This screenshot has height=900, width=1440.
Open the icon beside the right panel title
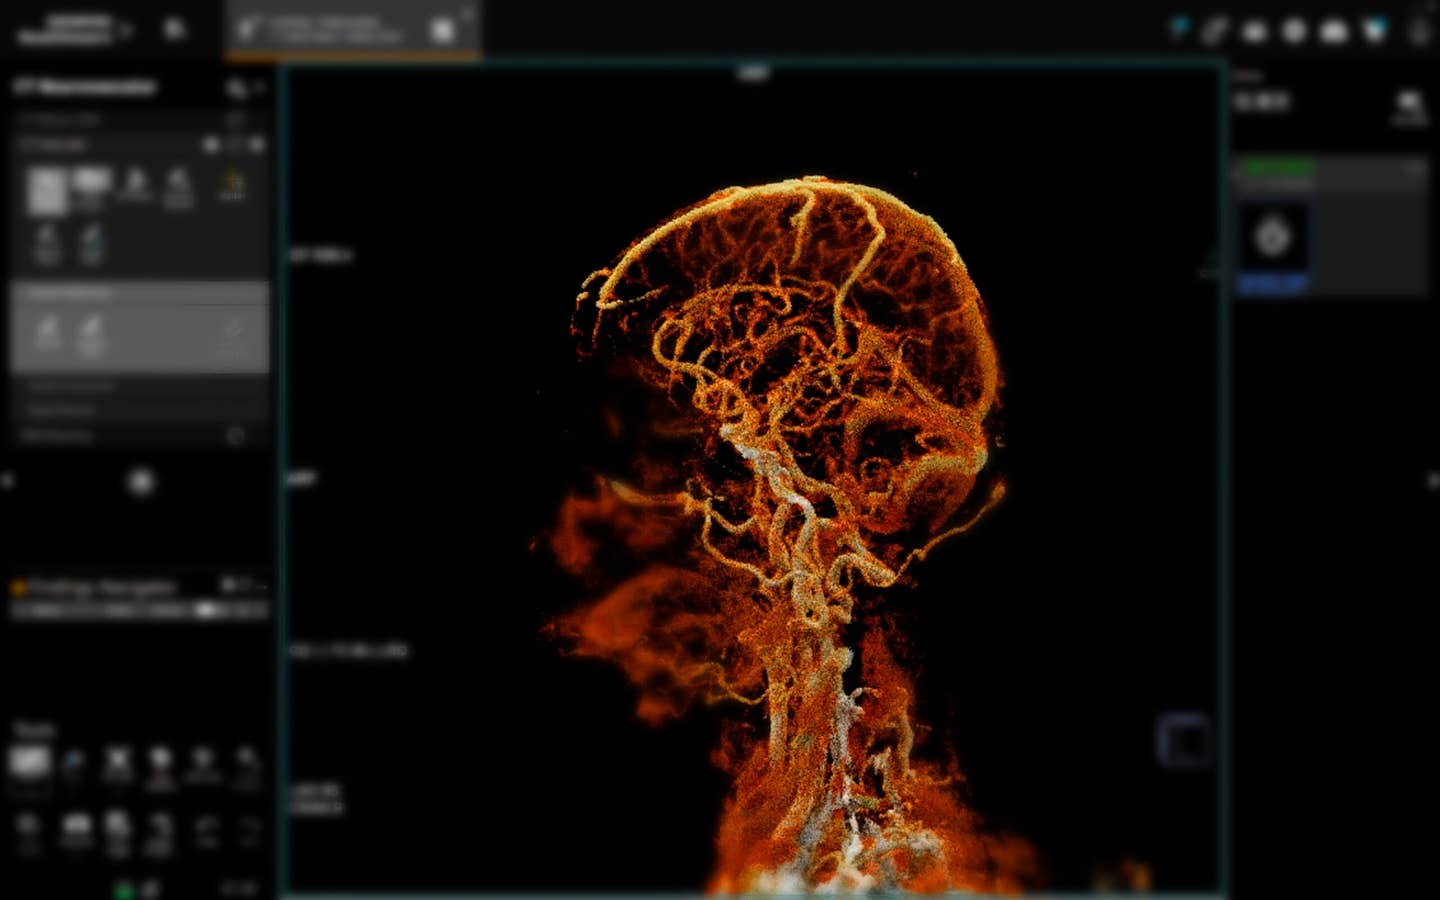(x=1409, y=105)
